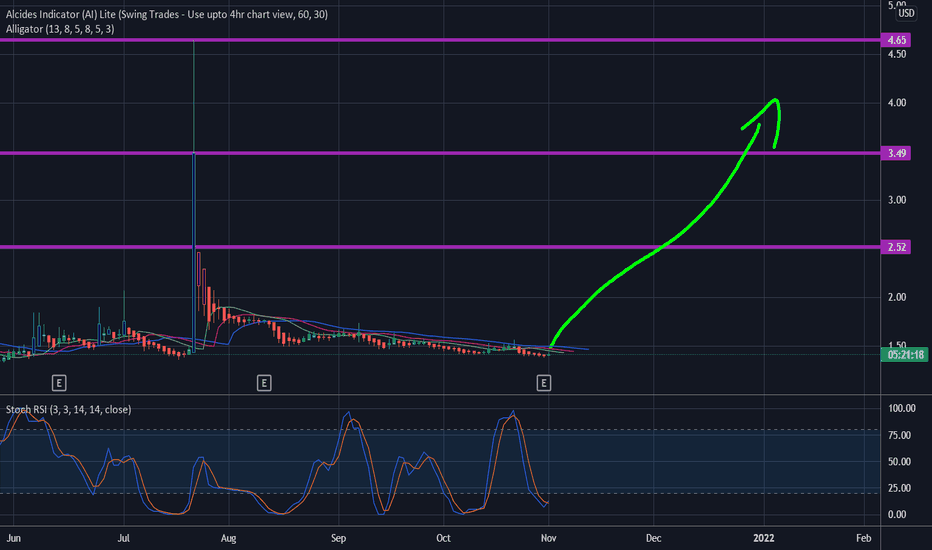Click the 4.50 price axis value
Viewport: 932px width, 550px height.
click(897, 54)
